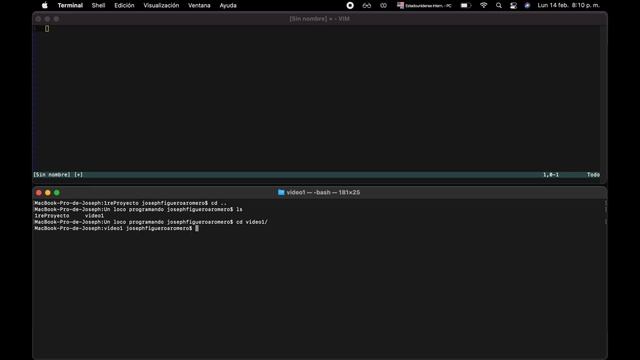This screenshot has height=360, width=640.
Task: Open the Visualización menu
Action: [x=161, y=5]
